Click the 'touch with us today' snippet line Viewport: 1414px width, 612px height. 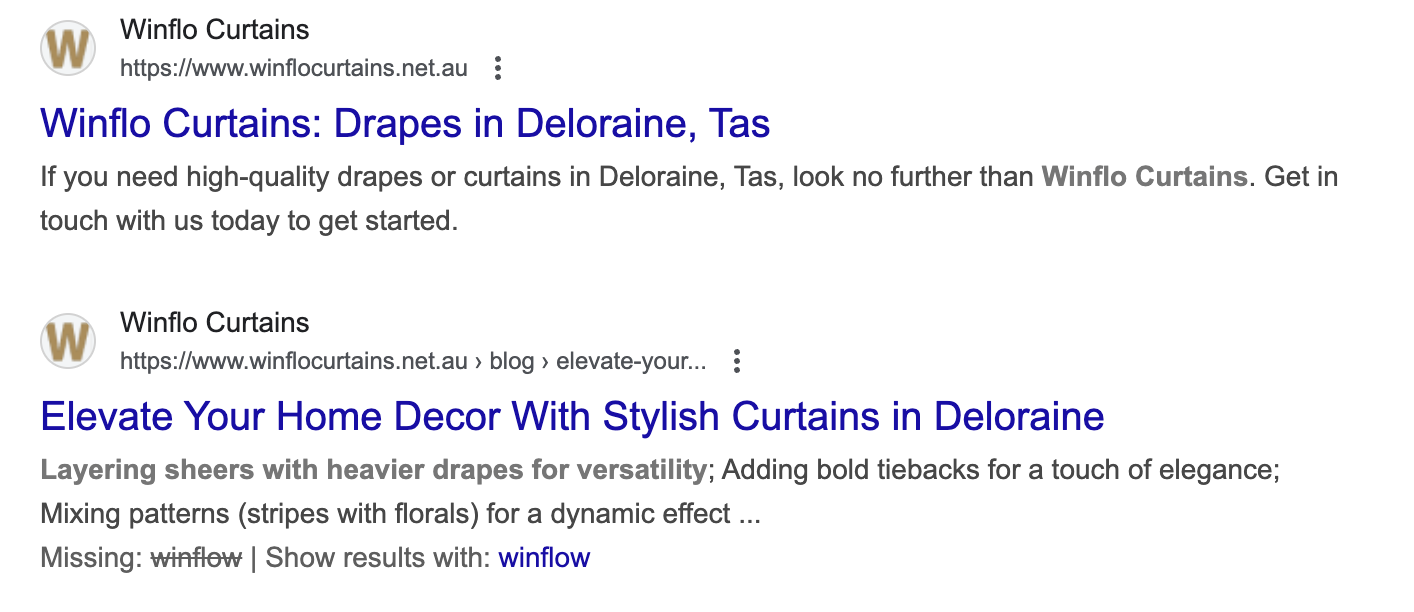click(x=248, y=220)
